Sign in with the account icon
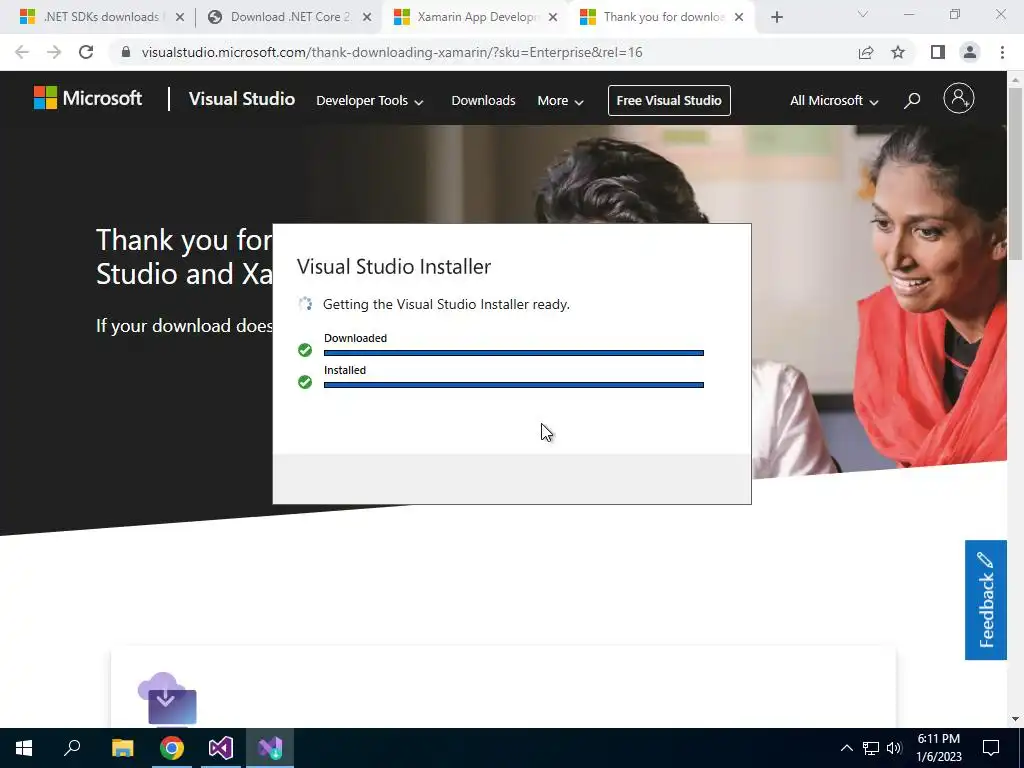The width and height of the screenshot is (1024, 768). (959, 99)
